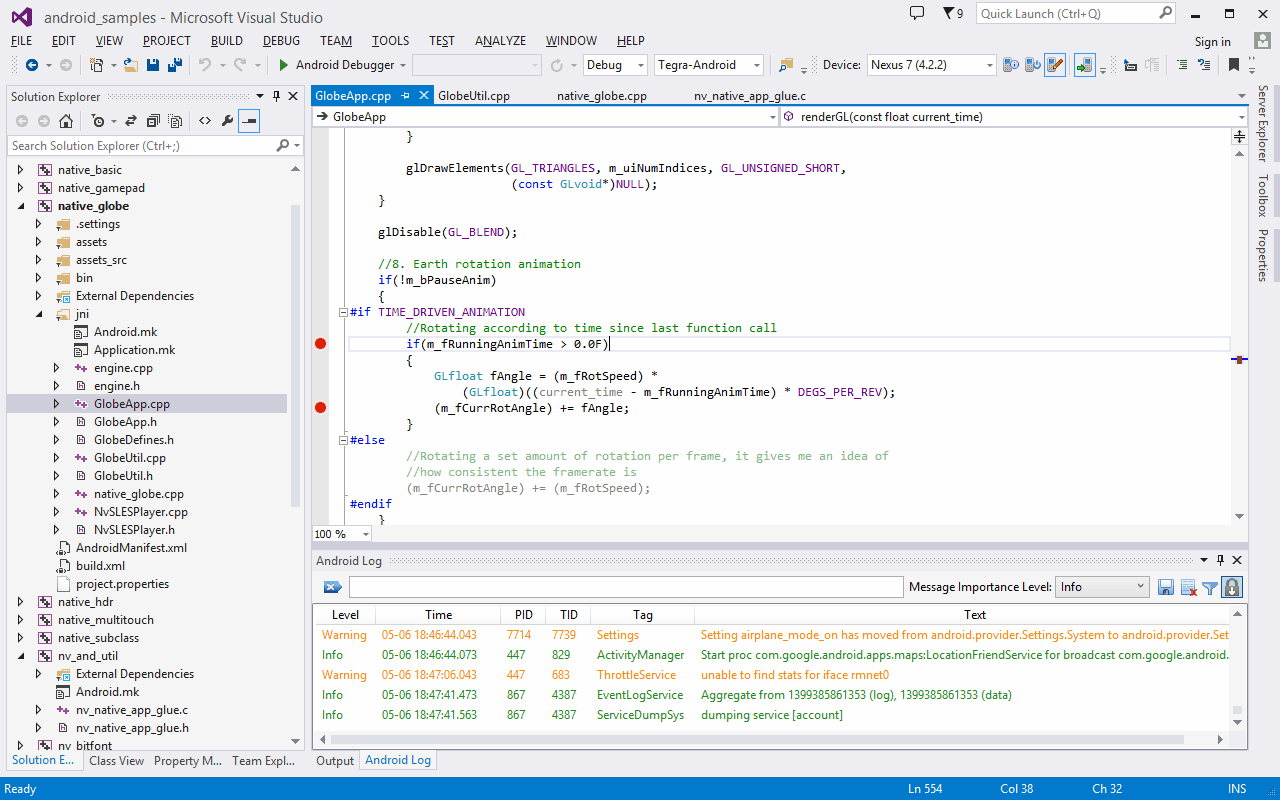
Task: Click the device edit icon on the toolbar
Action: click(1055, 64)
